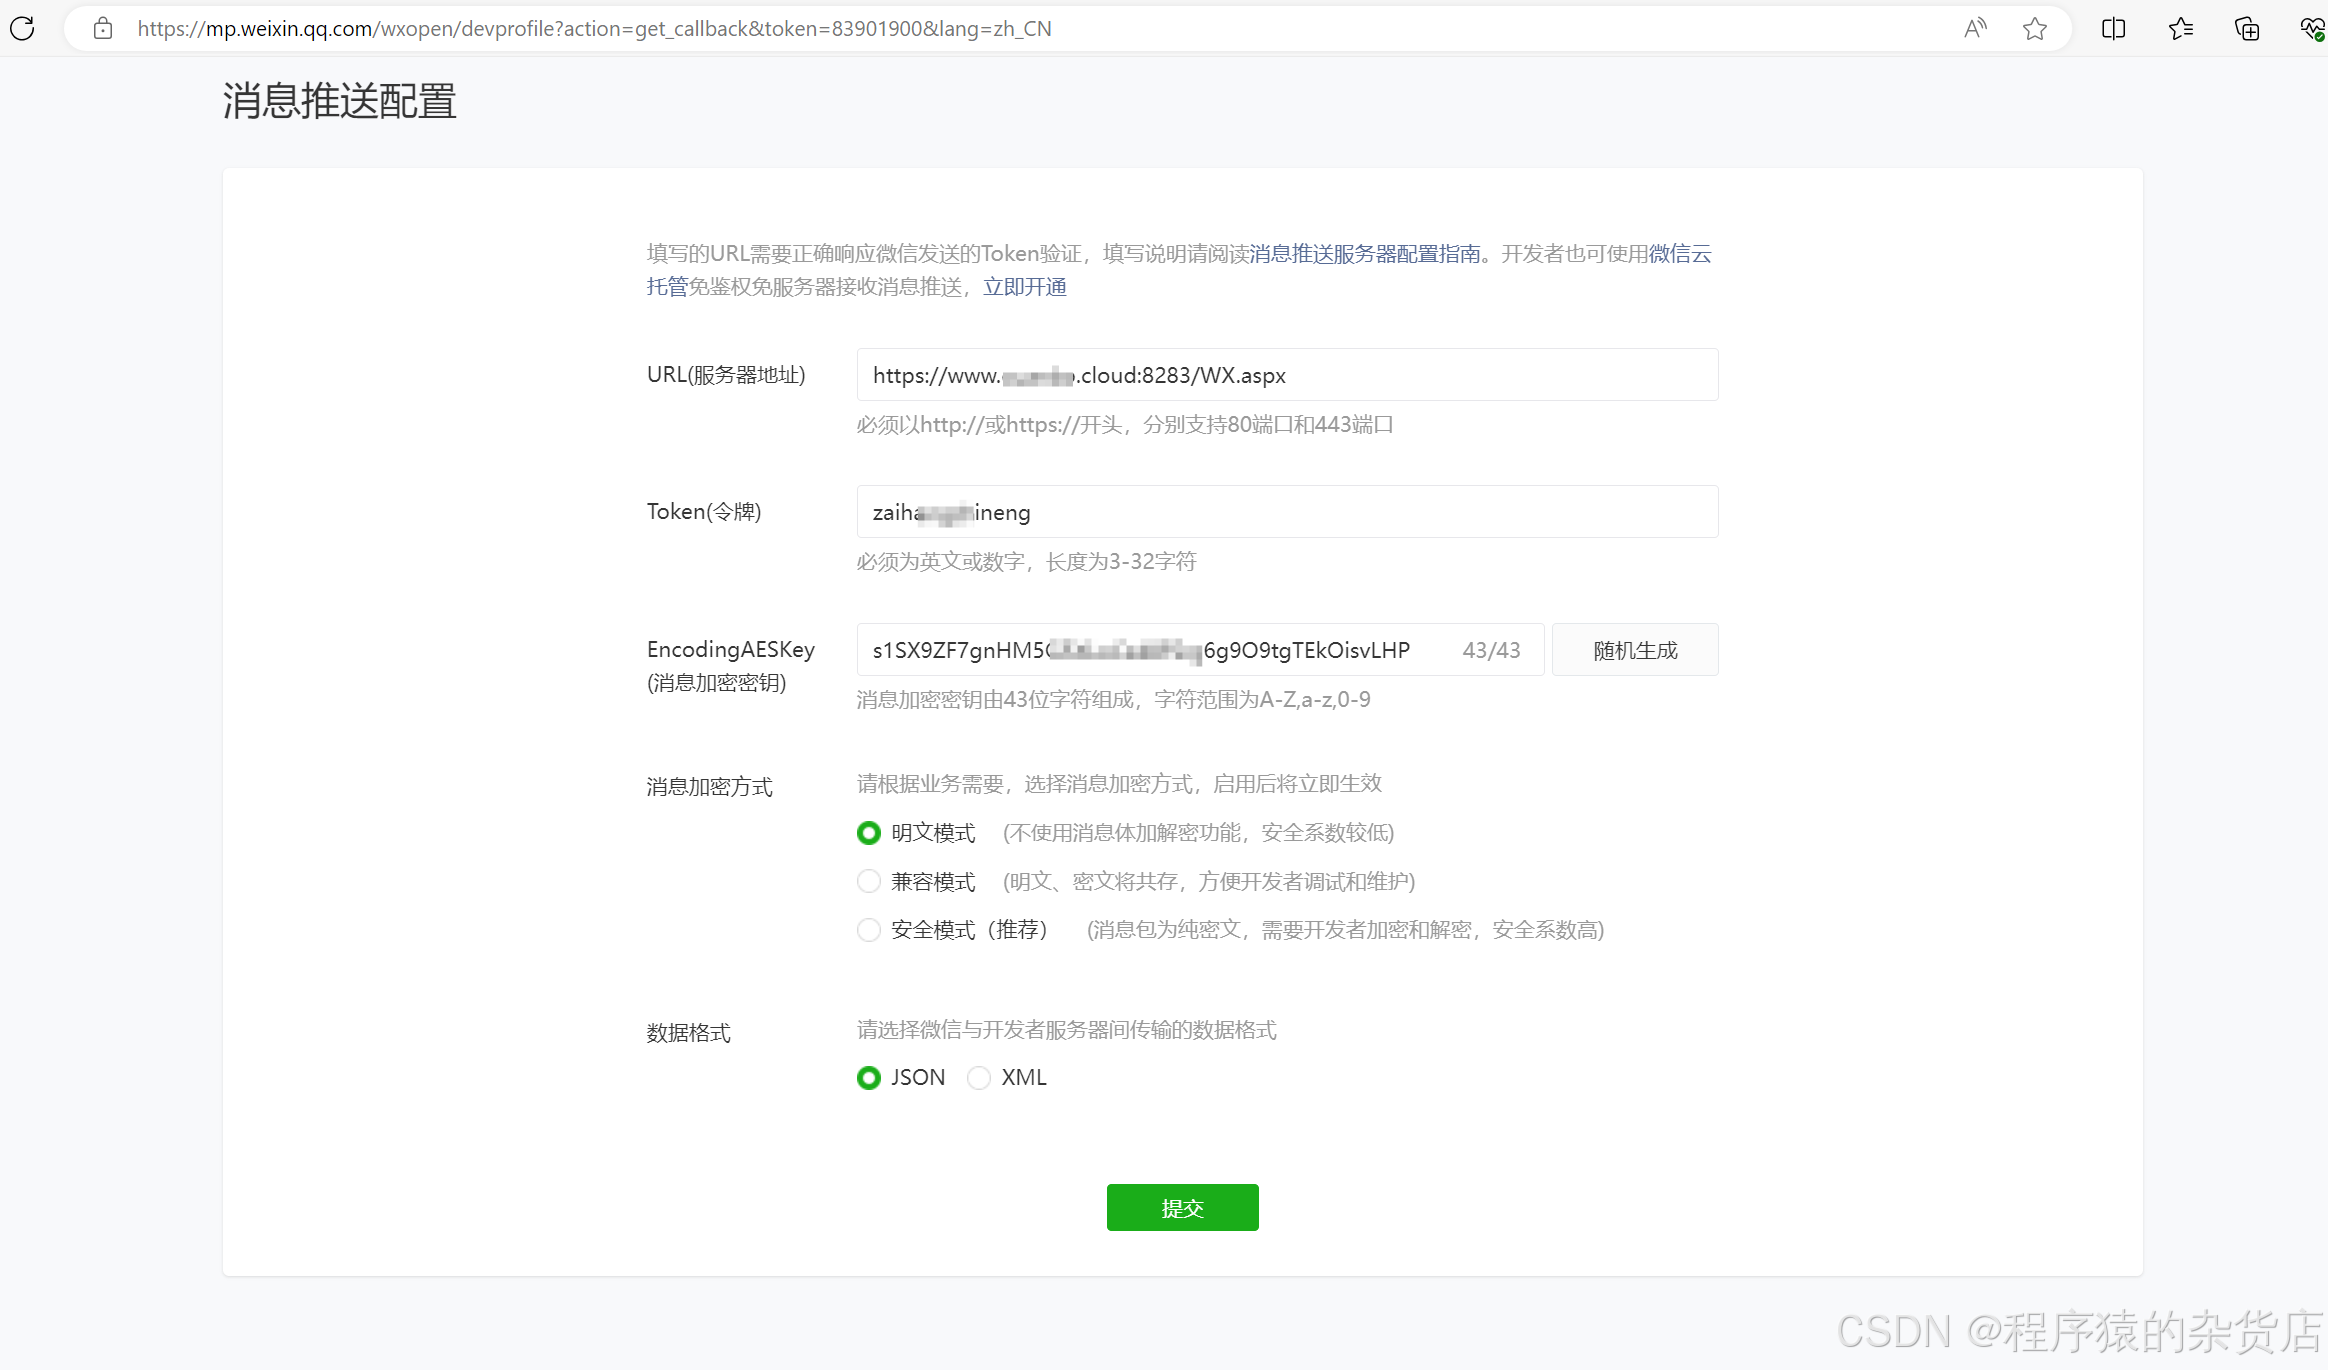Click the read aloud icon
This screenshot has width=2328, height=1370.
pos(1974,28)
